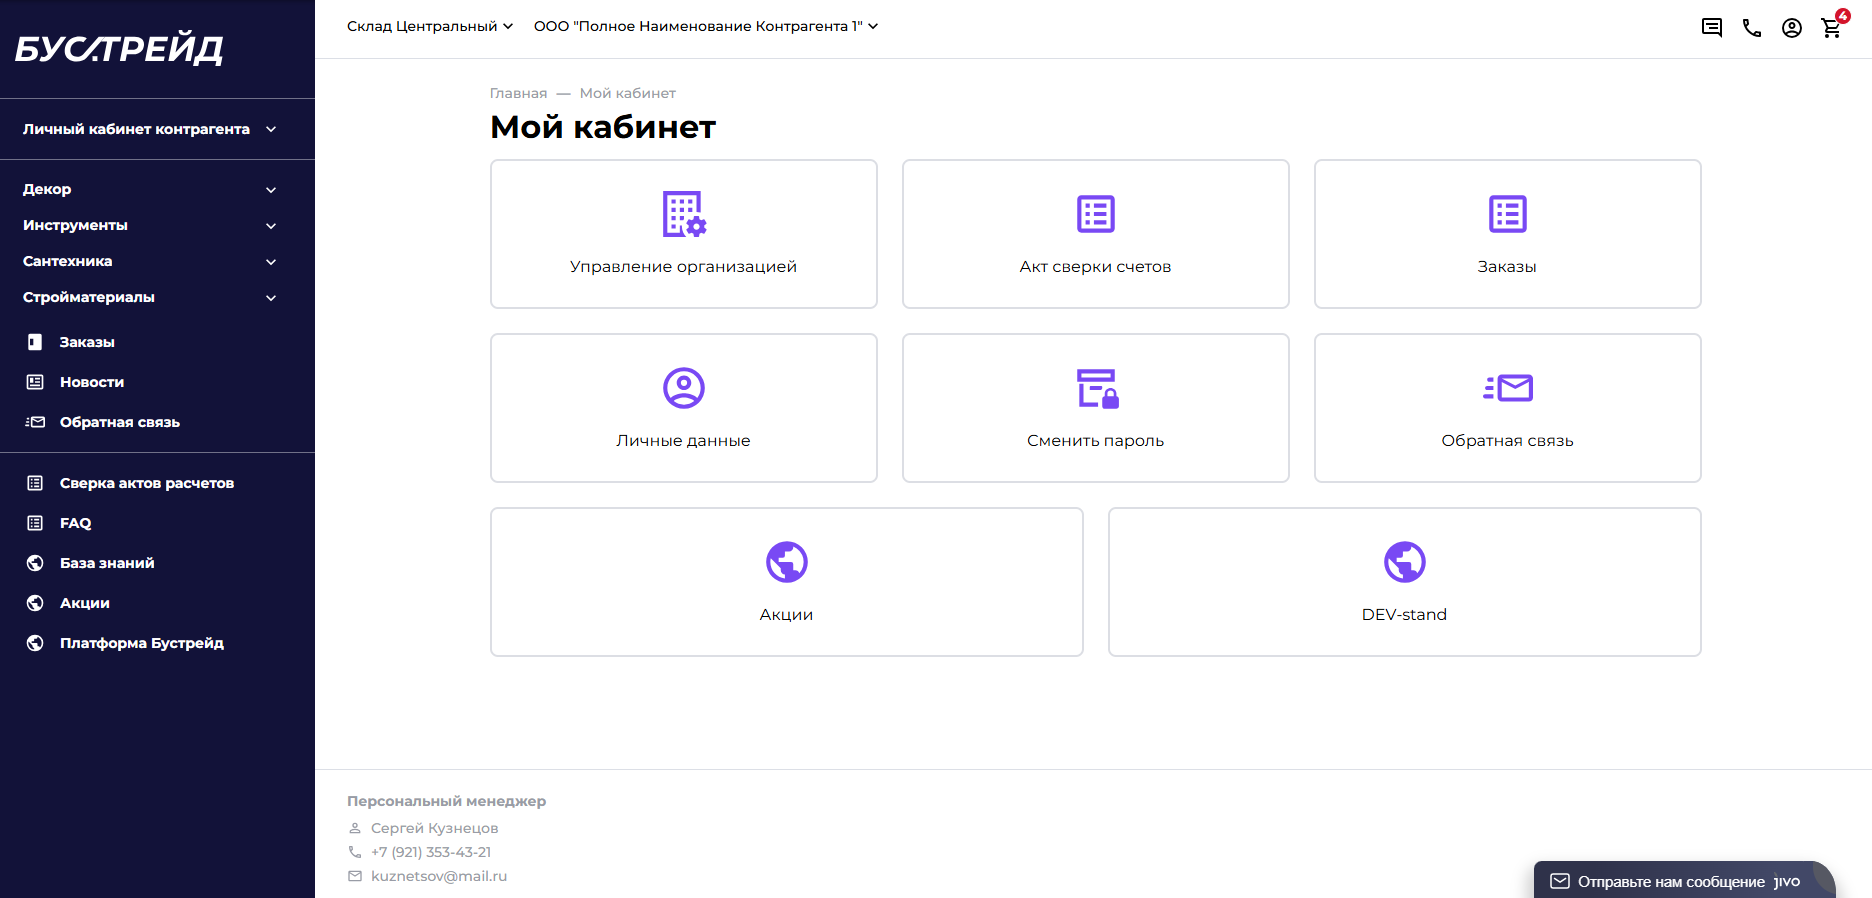Go to База знаний in sidebar

tap(107, 563)
